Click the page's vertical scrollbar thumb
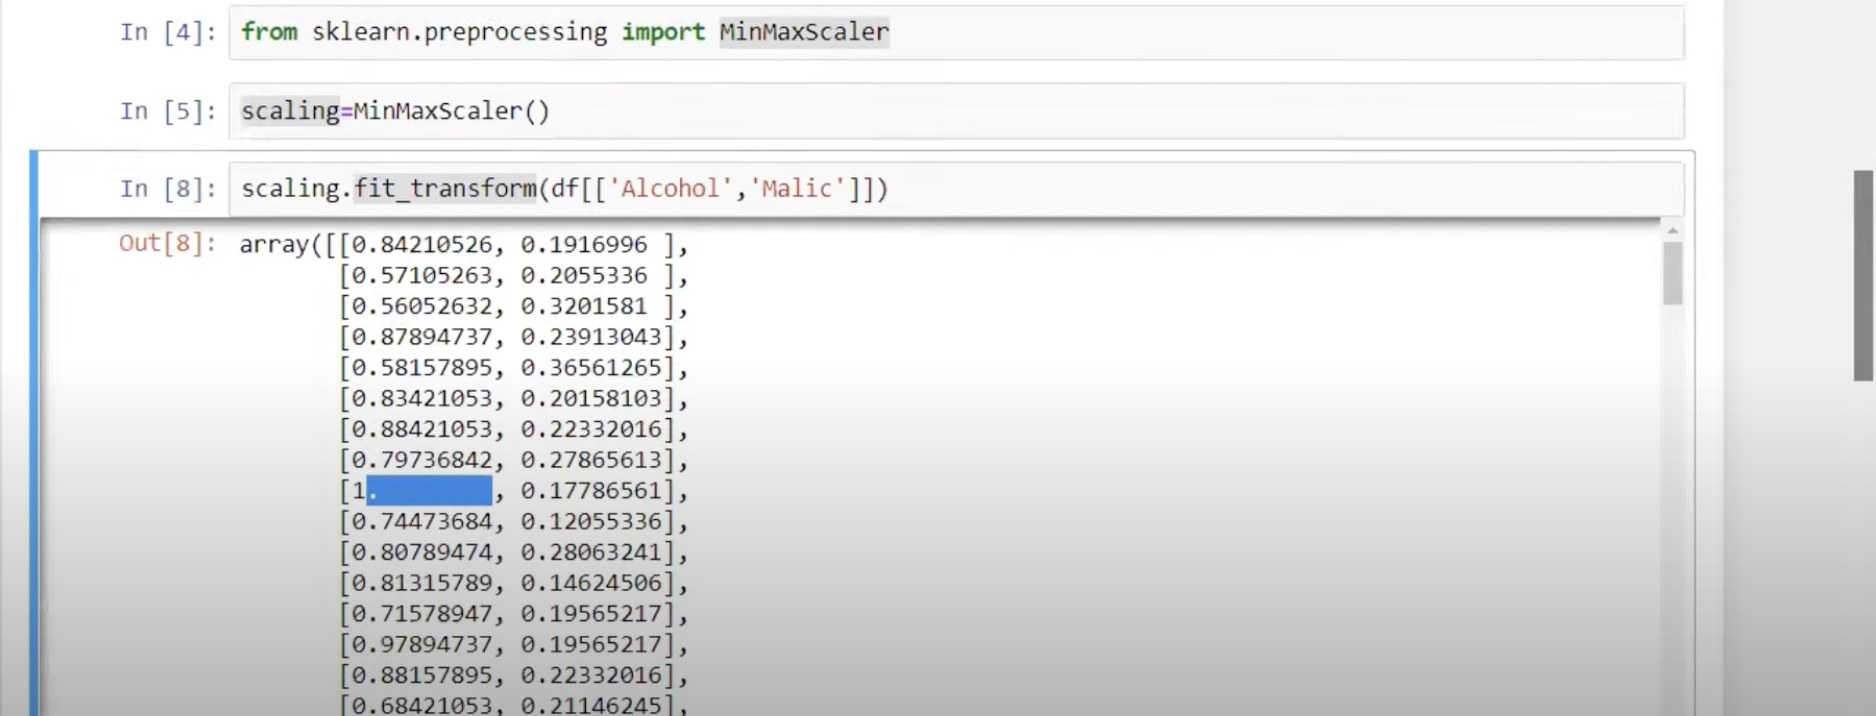 (x=1863, y=275)
